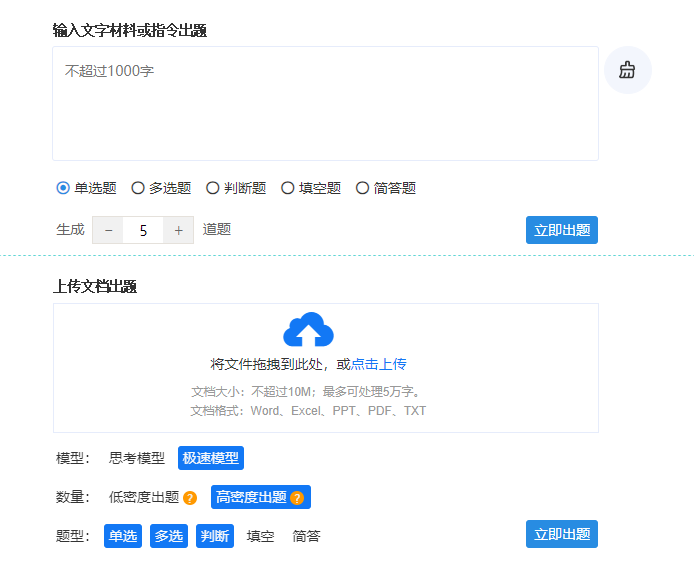This screenshot has height=568, width=694.
Task: Select the 多选题 radio button
Action: coord(138,188)
